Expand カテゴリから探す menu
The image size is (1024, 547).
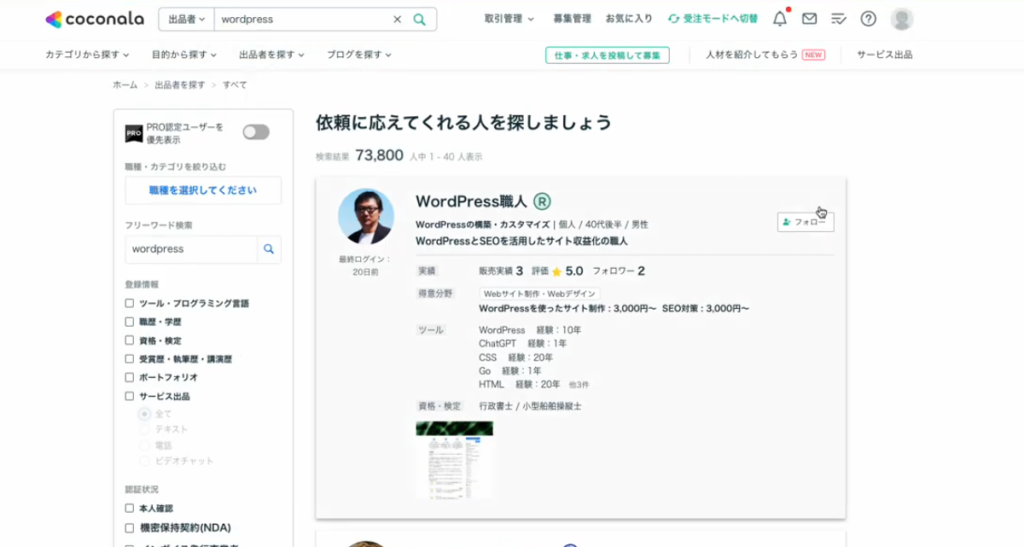click(87, 55)
